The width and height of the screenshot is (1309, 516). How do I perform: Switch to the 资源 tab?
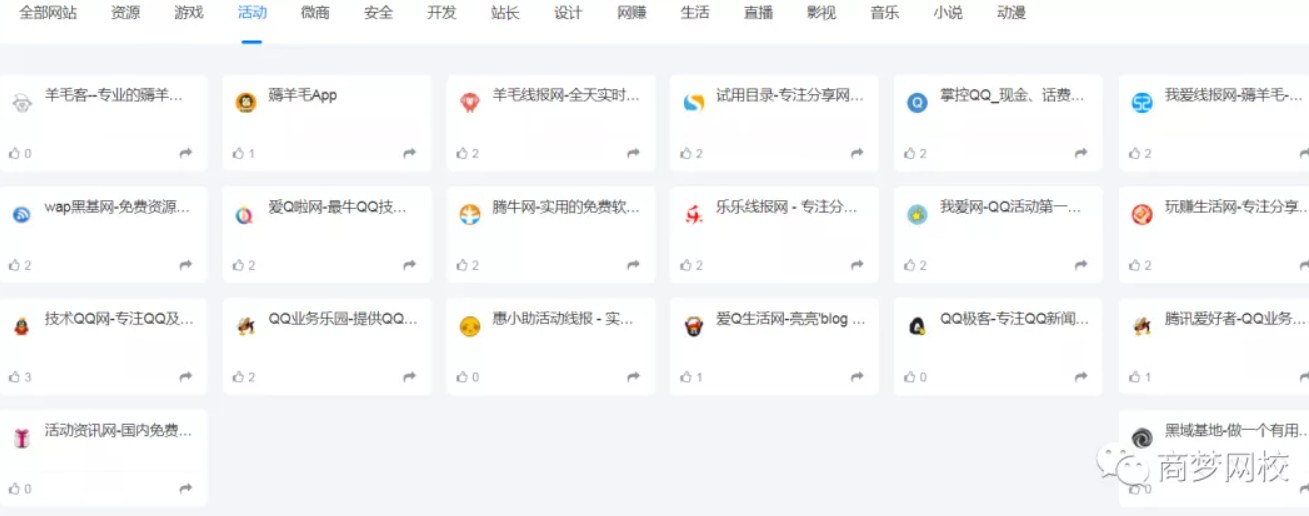(125, 13)
